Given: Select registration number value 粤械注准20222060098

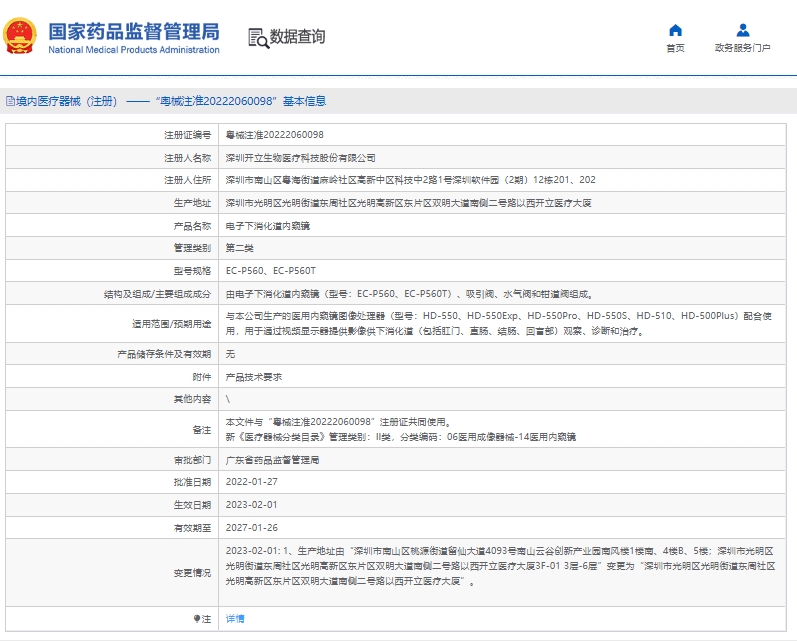Looking at the screenshot, I should coord(274,135).
